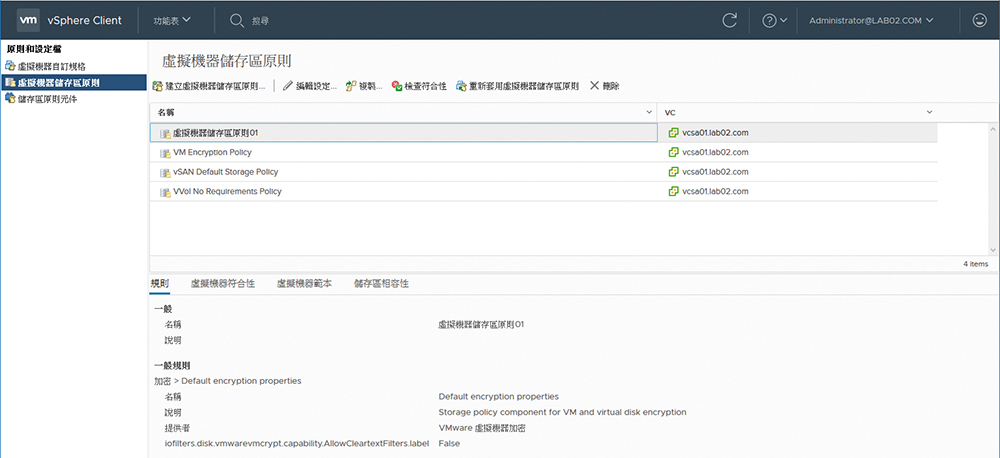The image size is (1000, 458).
Task: Click vCenter icon in VM Encryption Policy row
Action: click(x=673, y=152)
